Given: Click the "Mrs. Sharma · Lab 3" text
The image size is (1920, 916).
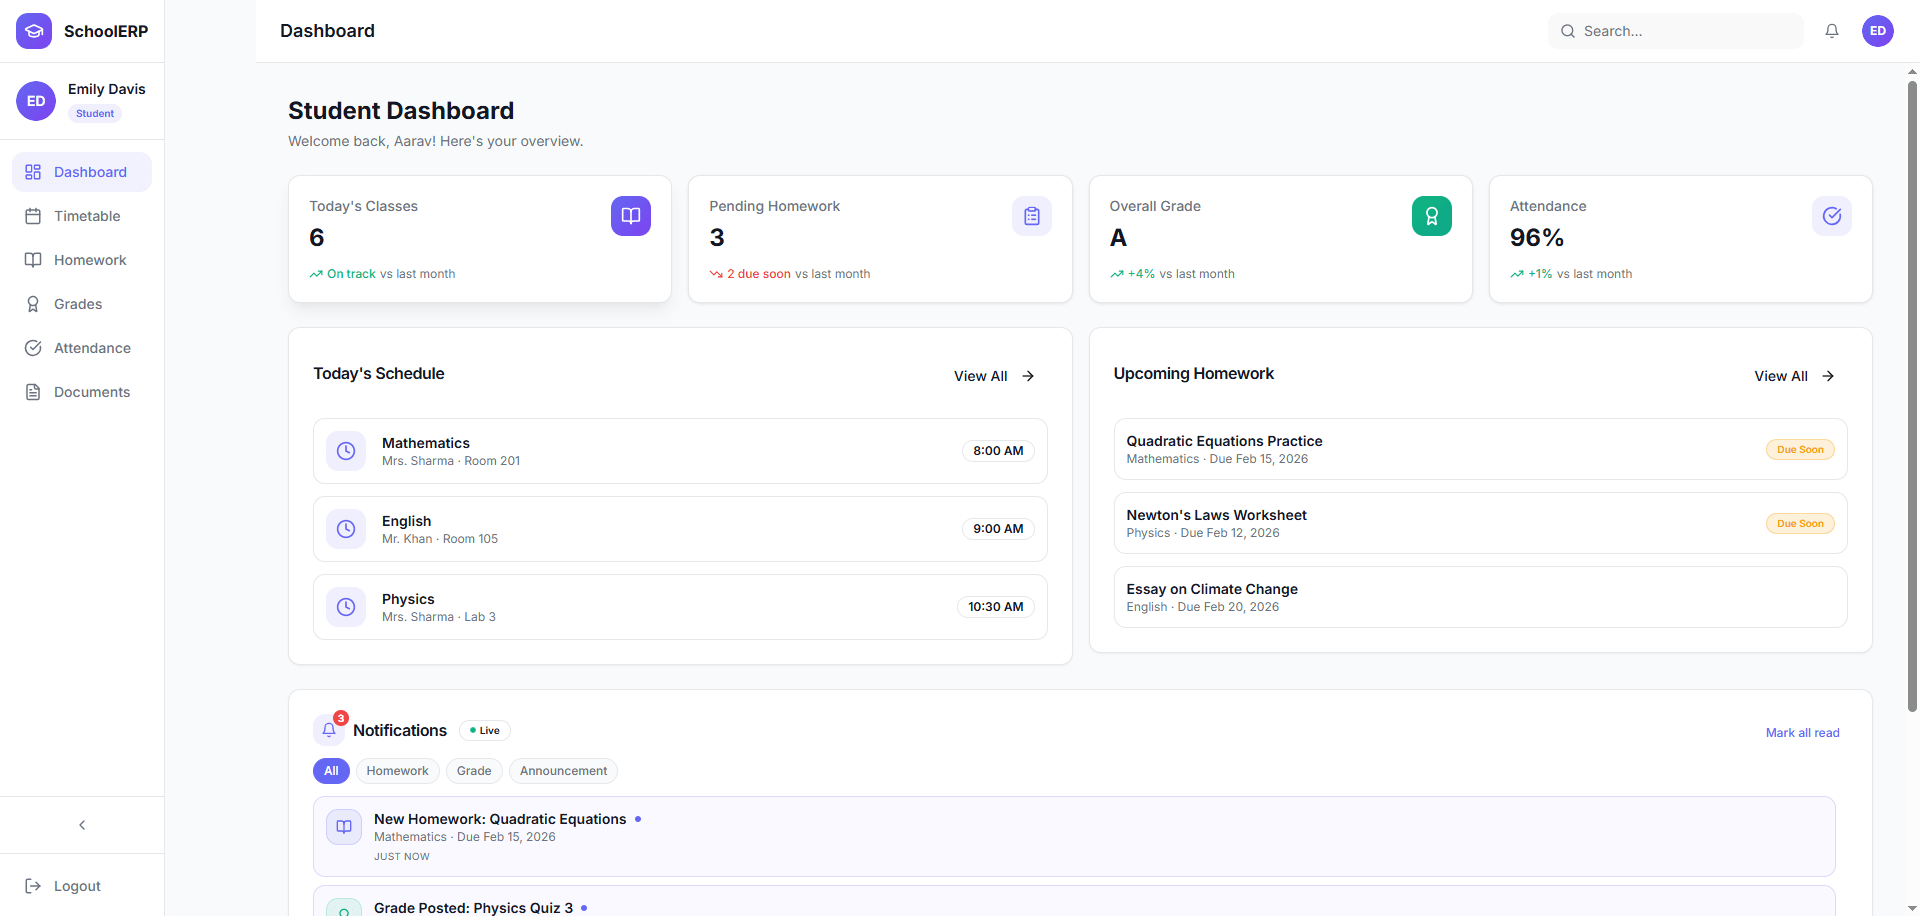Looking at the screenshot, I should click(439, 617).
